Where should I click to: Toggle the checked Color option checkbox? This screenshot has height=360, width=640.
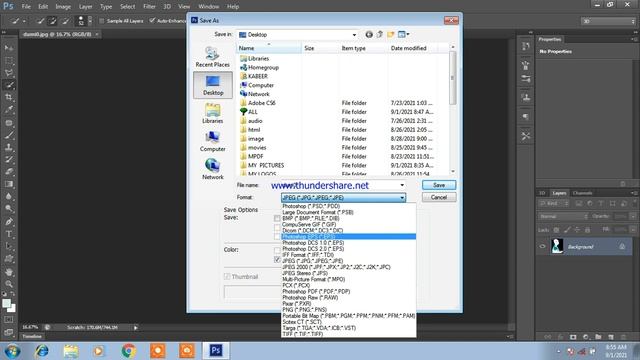coord(277,260)
